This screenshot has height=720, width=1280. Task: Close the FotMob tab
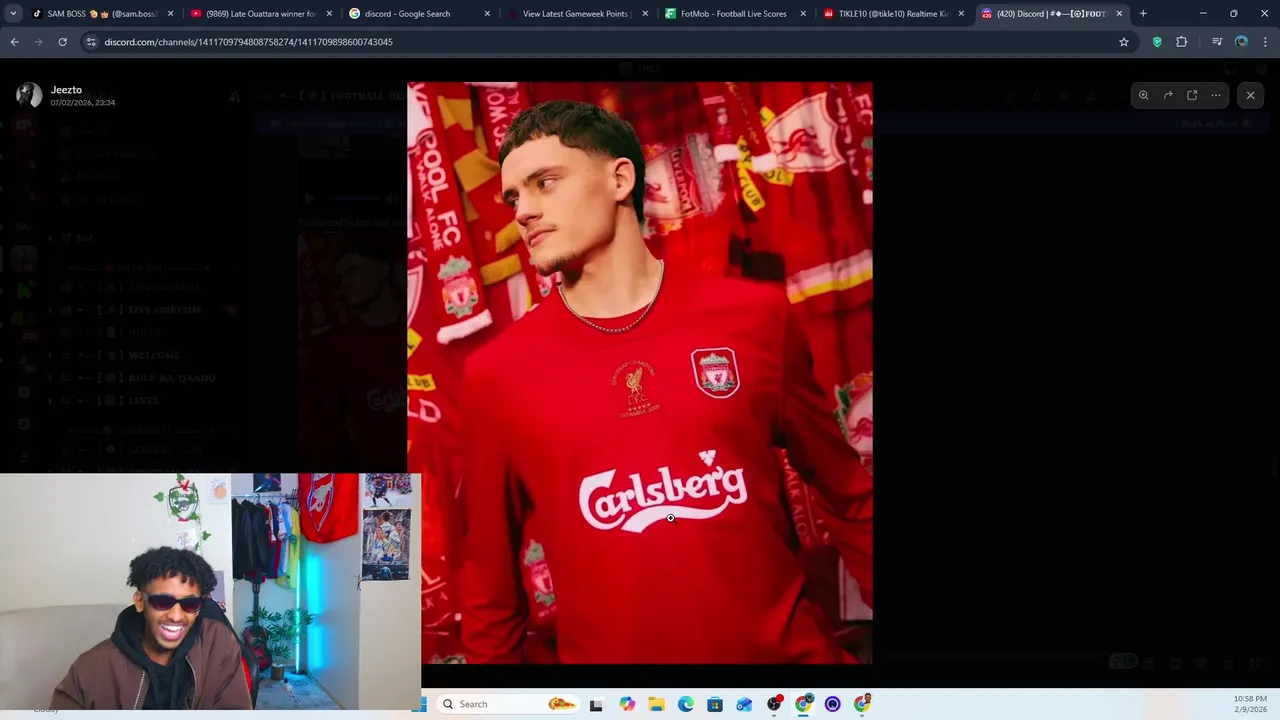click(803, 14)
